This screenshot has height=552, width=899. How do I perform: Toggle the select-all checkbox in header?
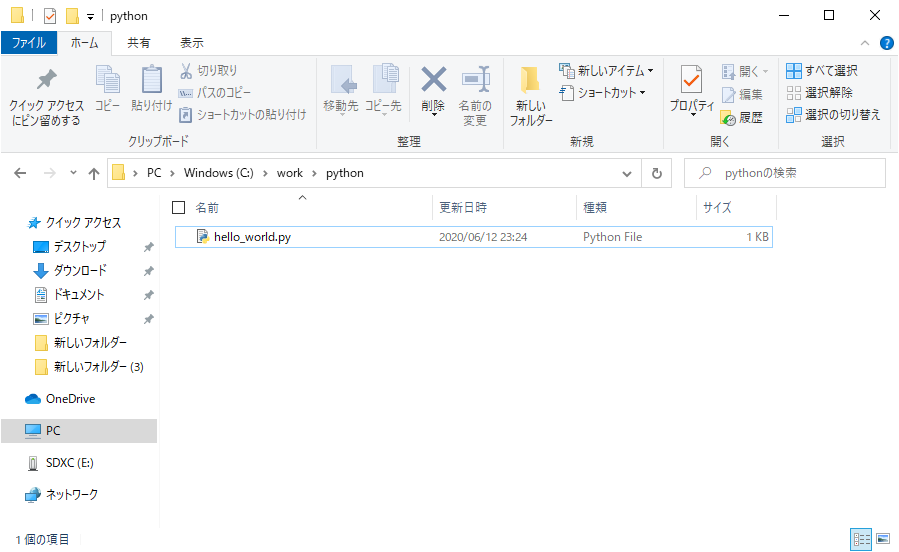click(x=179, y=208)
